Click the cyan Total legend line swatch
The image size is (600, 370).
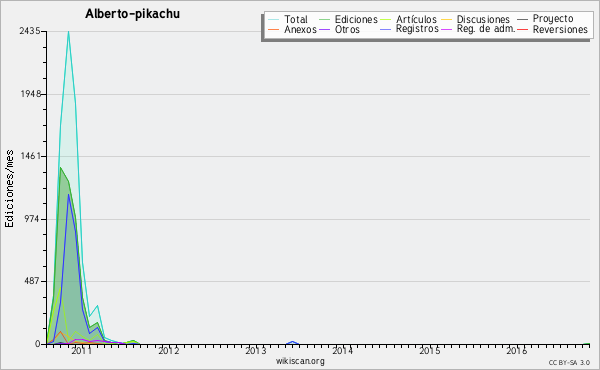click(x=273, y=20)
